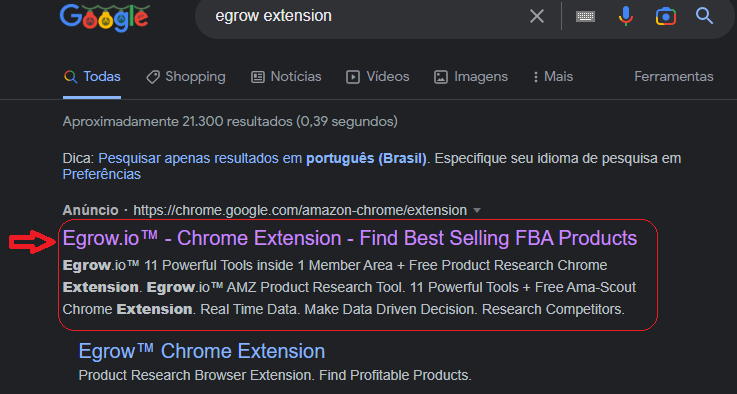737x394 pixels.
Task: Clear the search box with the X icon
Action: (537, 16)
